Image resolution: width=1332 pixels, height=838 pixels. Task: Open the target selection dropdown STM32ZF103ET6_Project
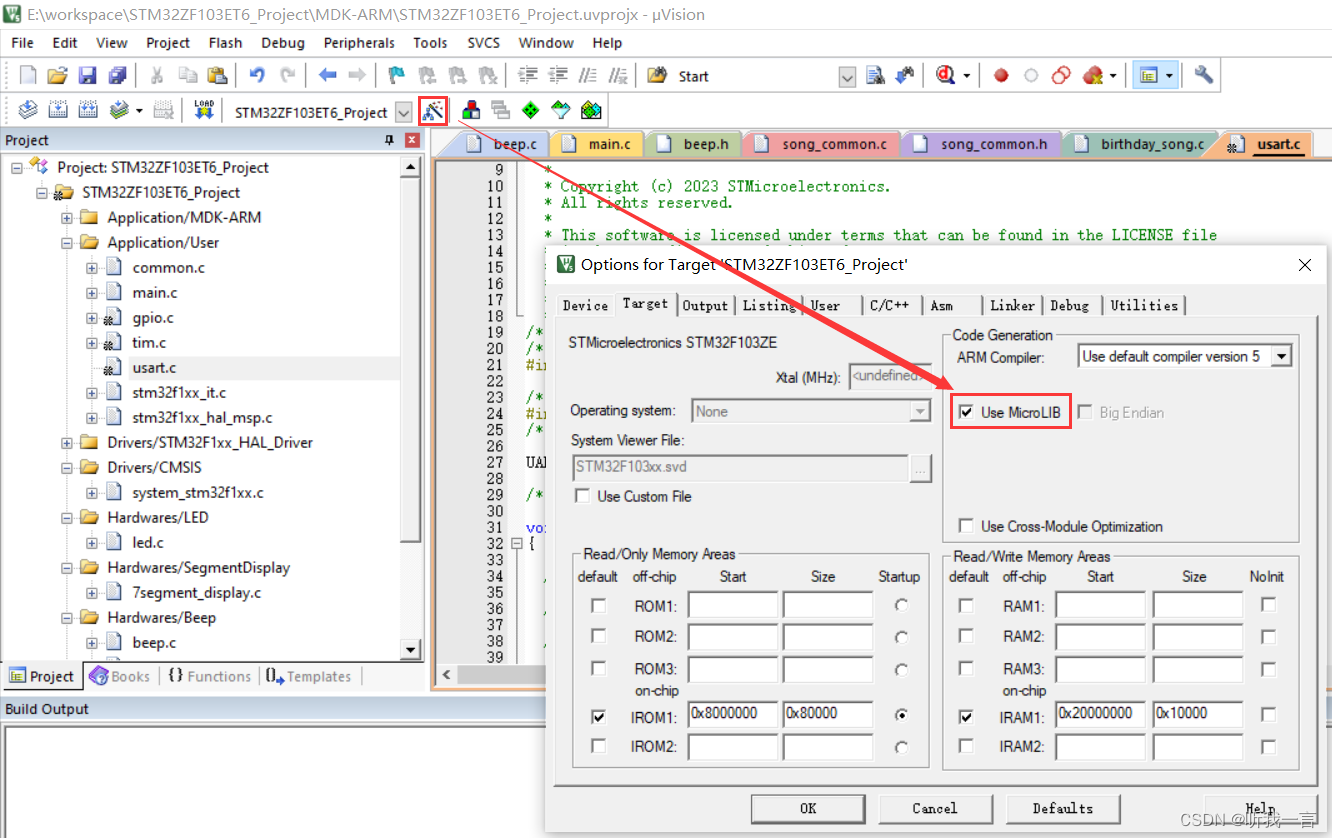tap(404, 112)
